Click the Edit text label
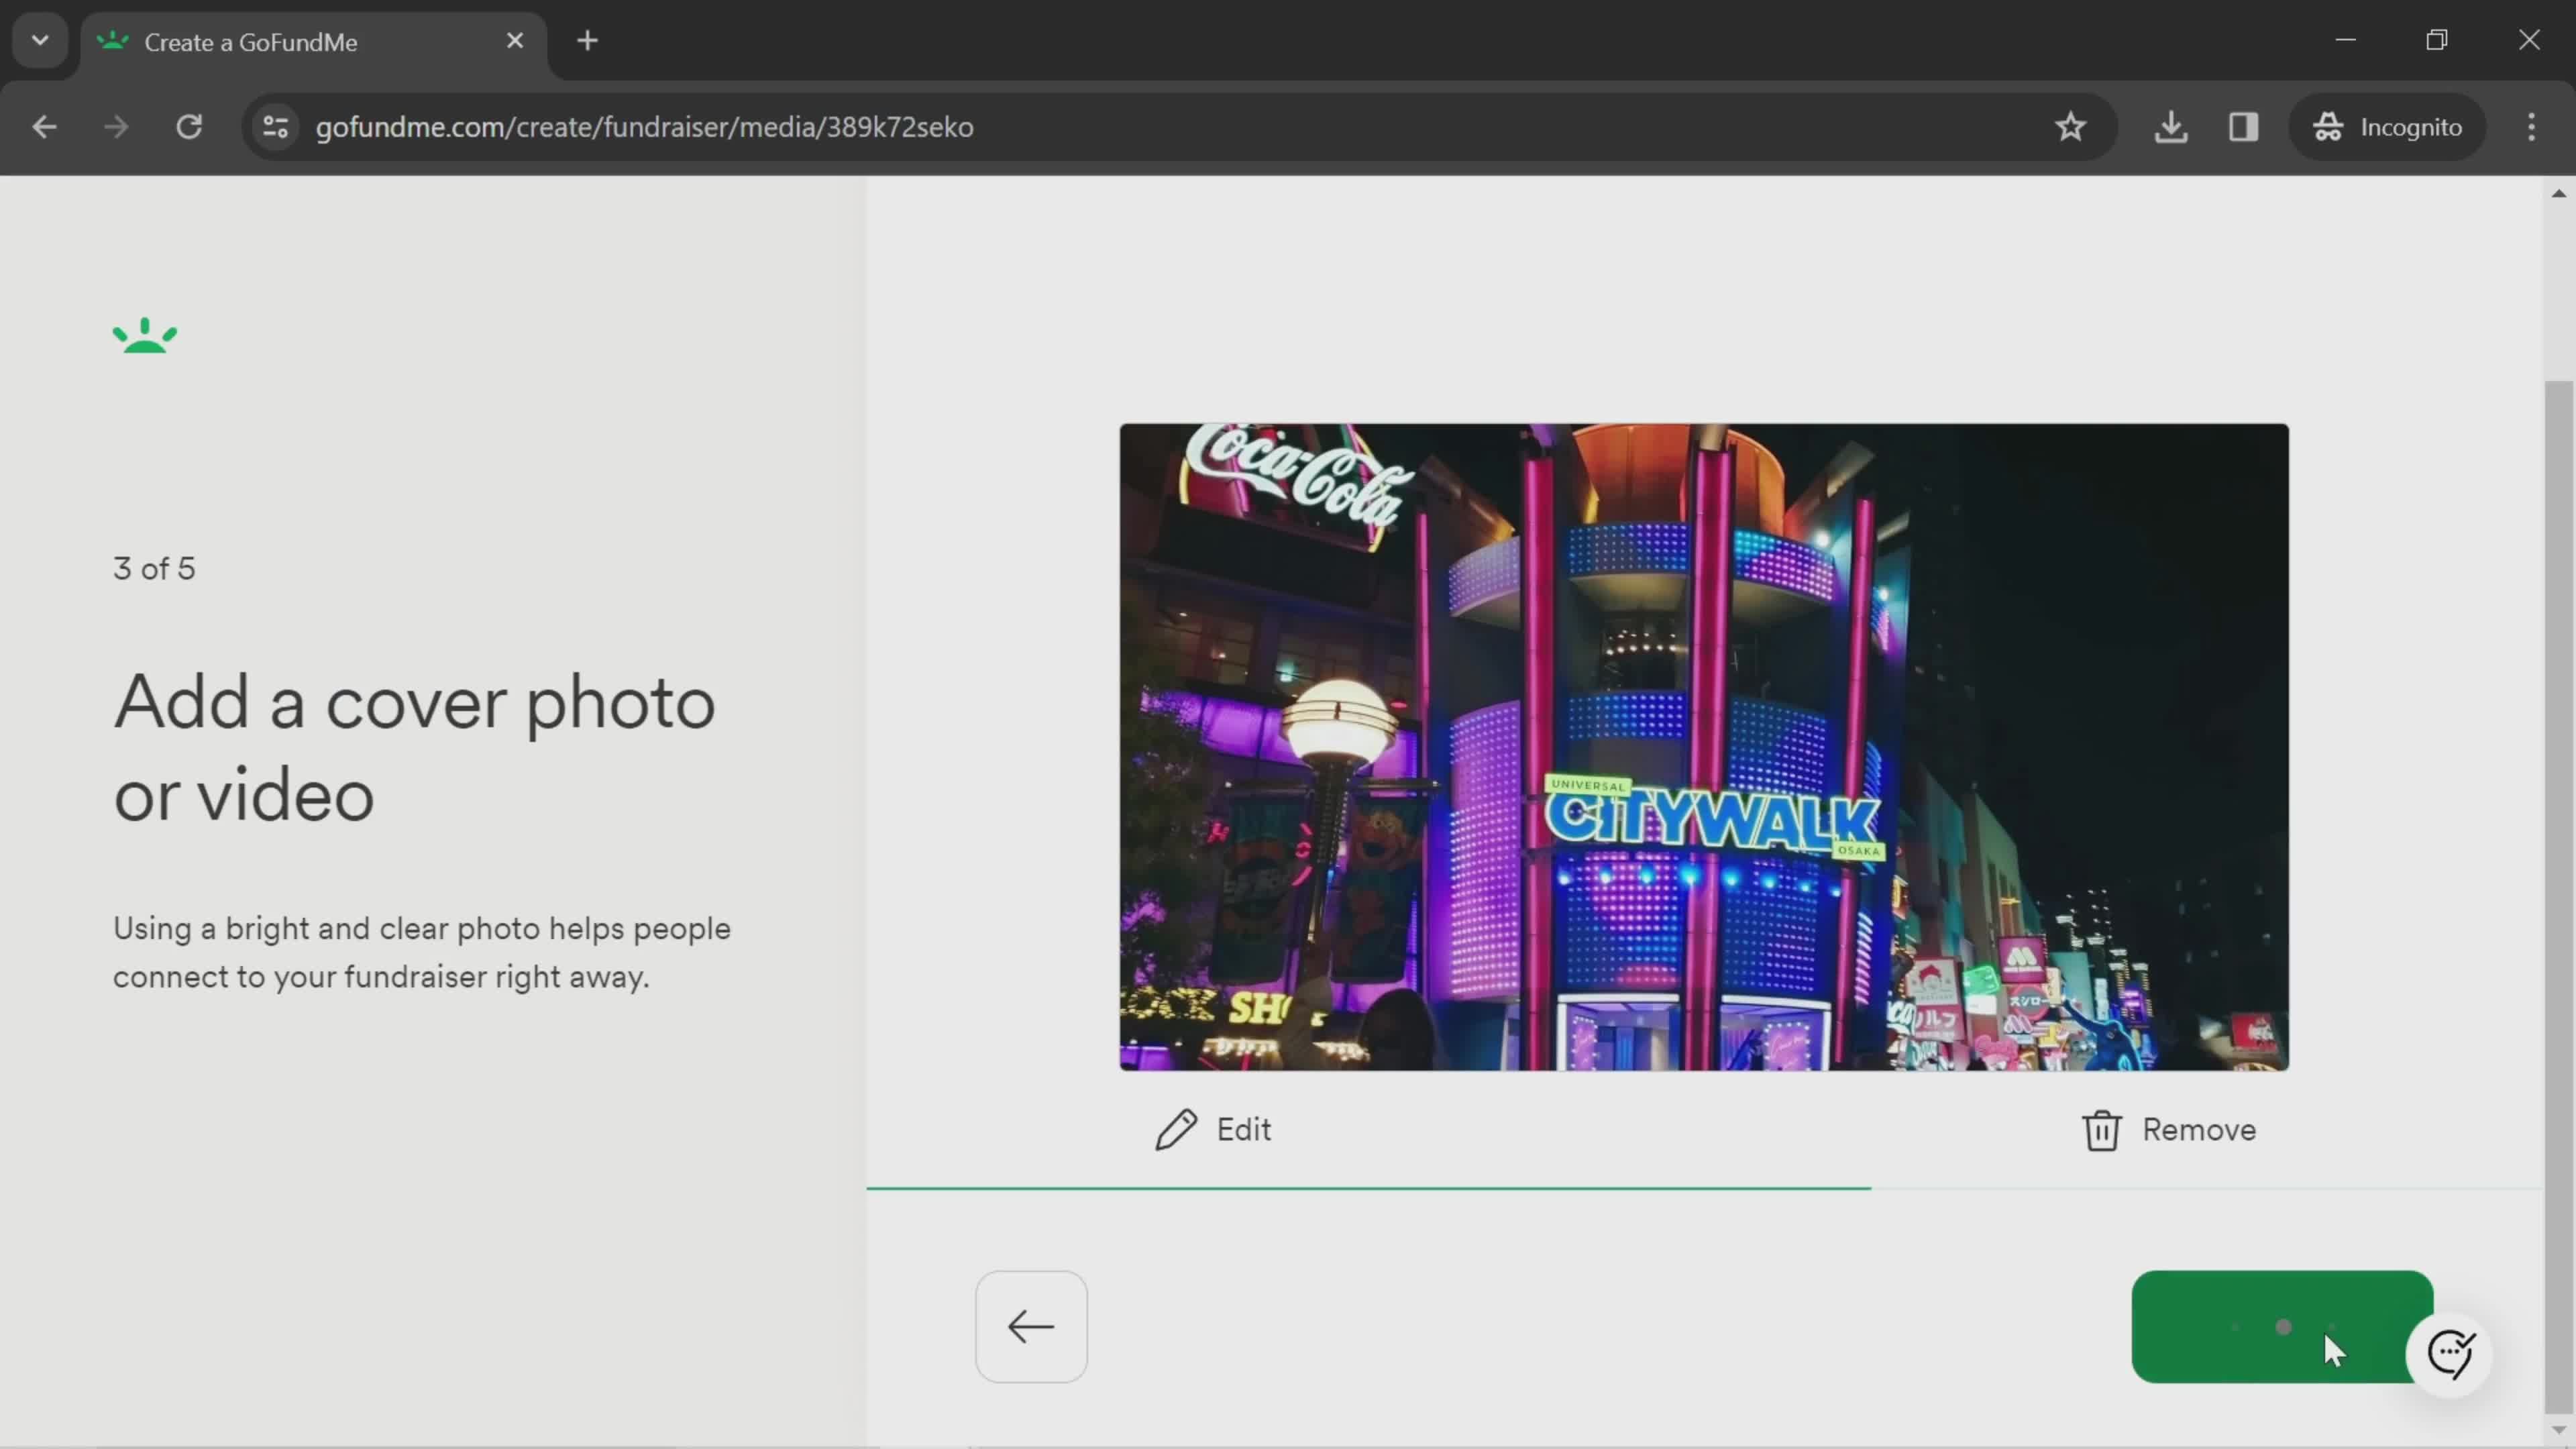 point(1243,1130)
